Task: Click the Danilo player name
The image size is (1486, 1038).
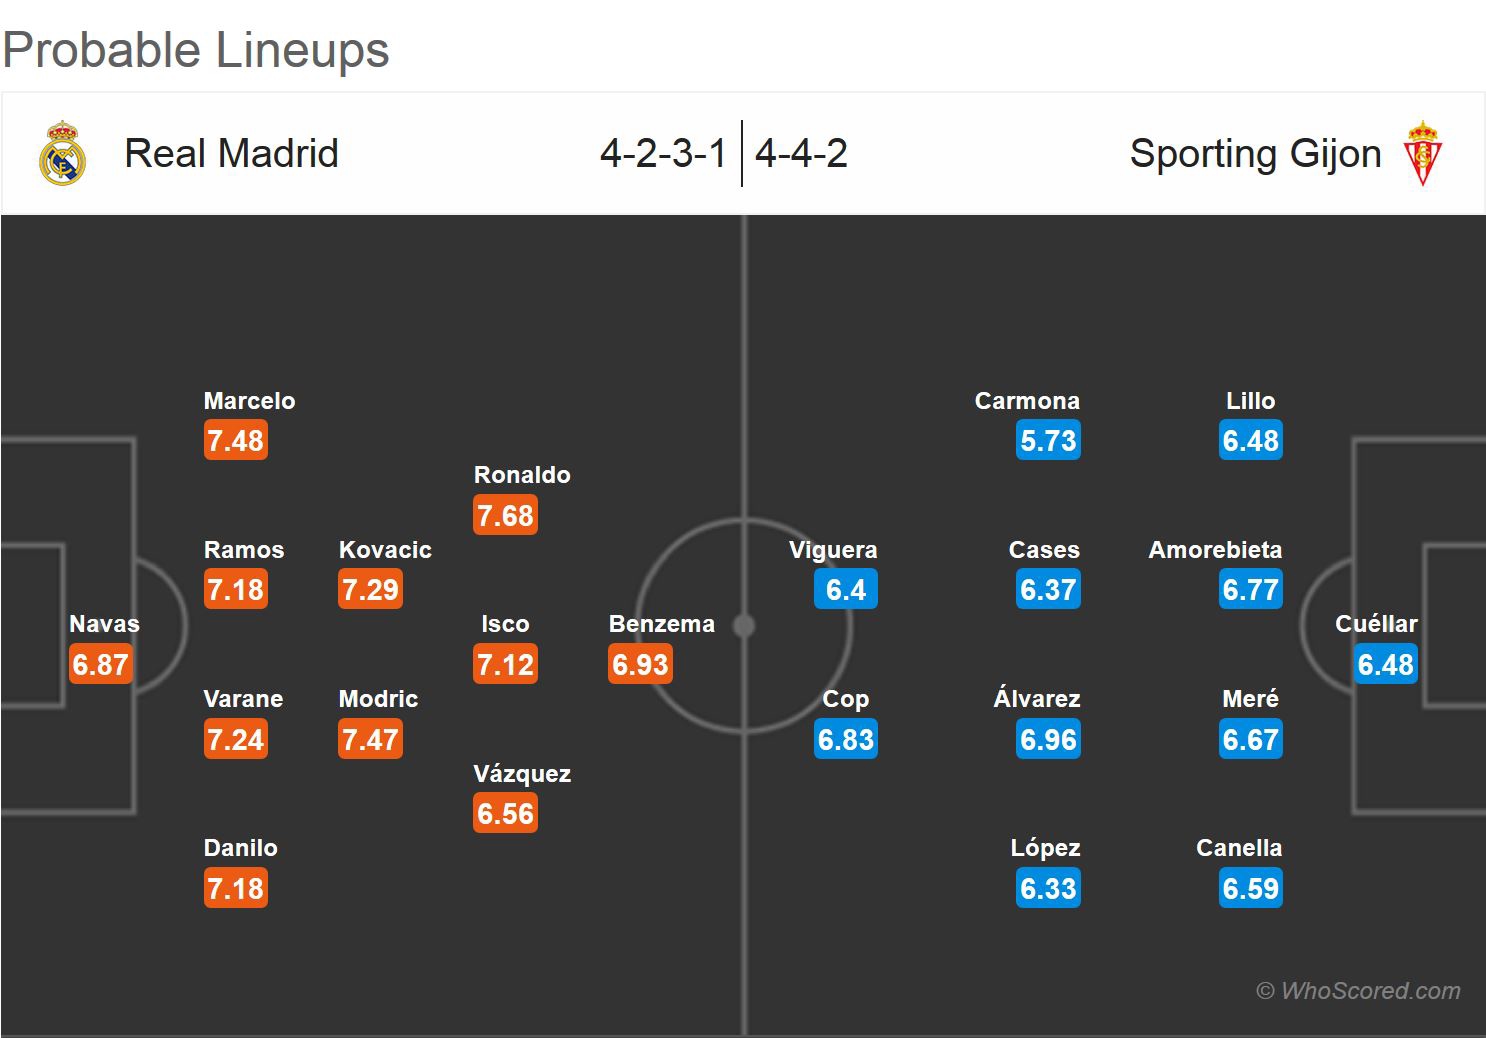Action: (241, 848)
